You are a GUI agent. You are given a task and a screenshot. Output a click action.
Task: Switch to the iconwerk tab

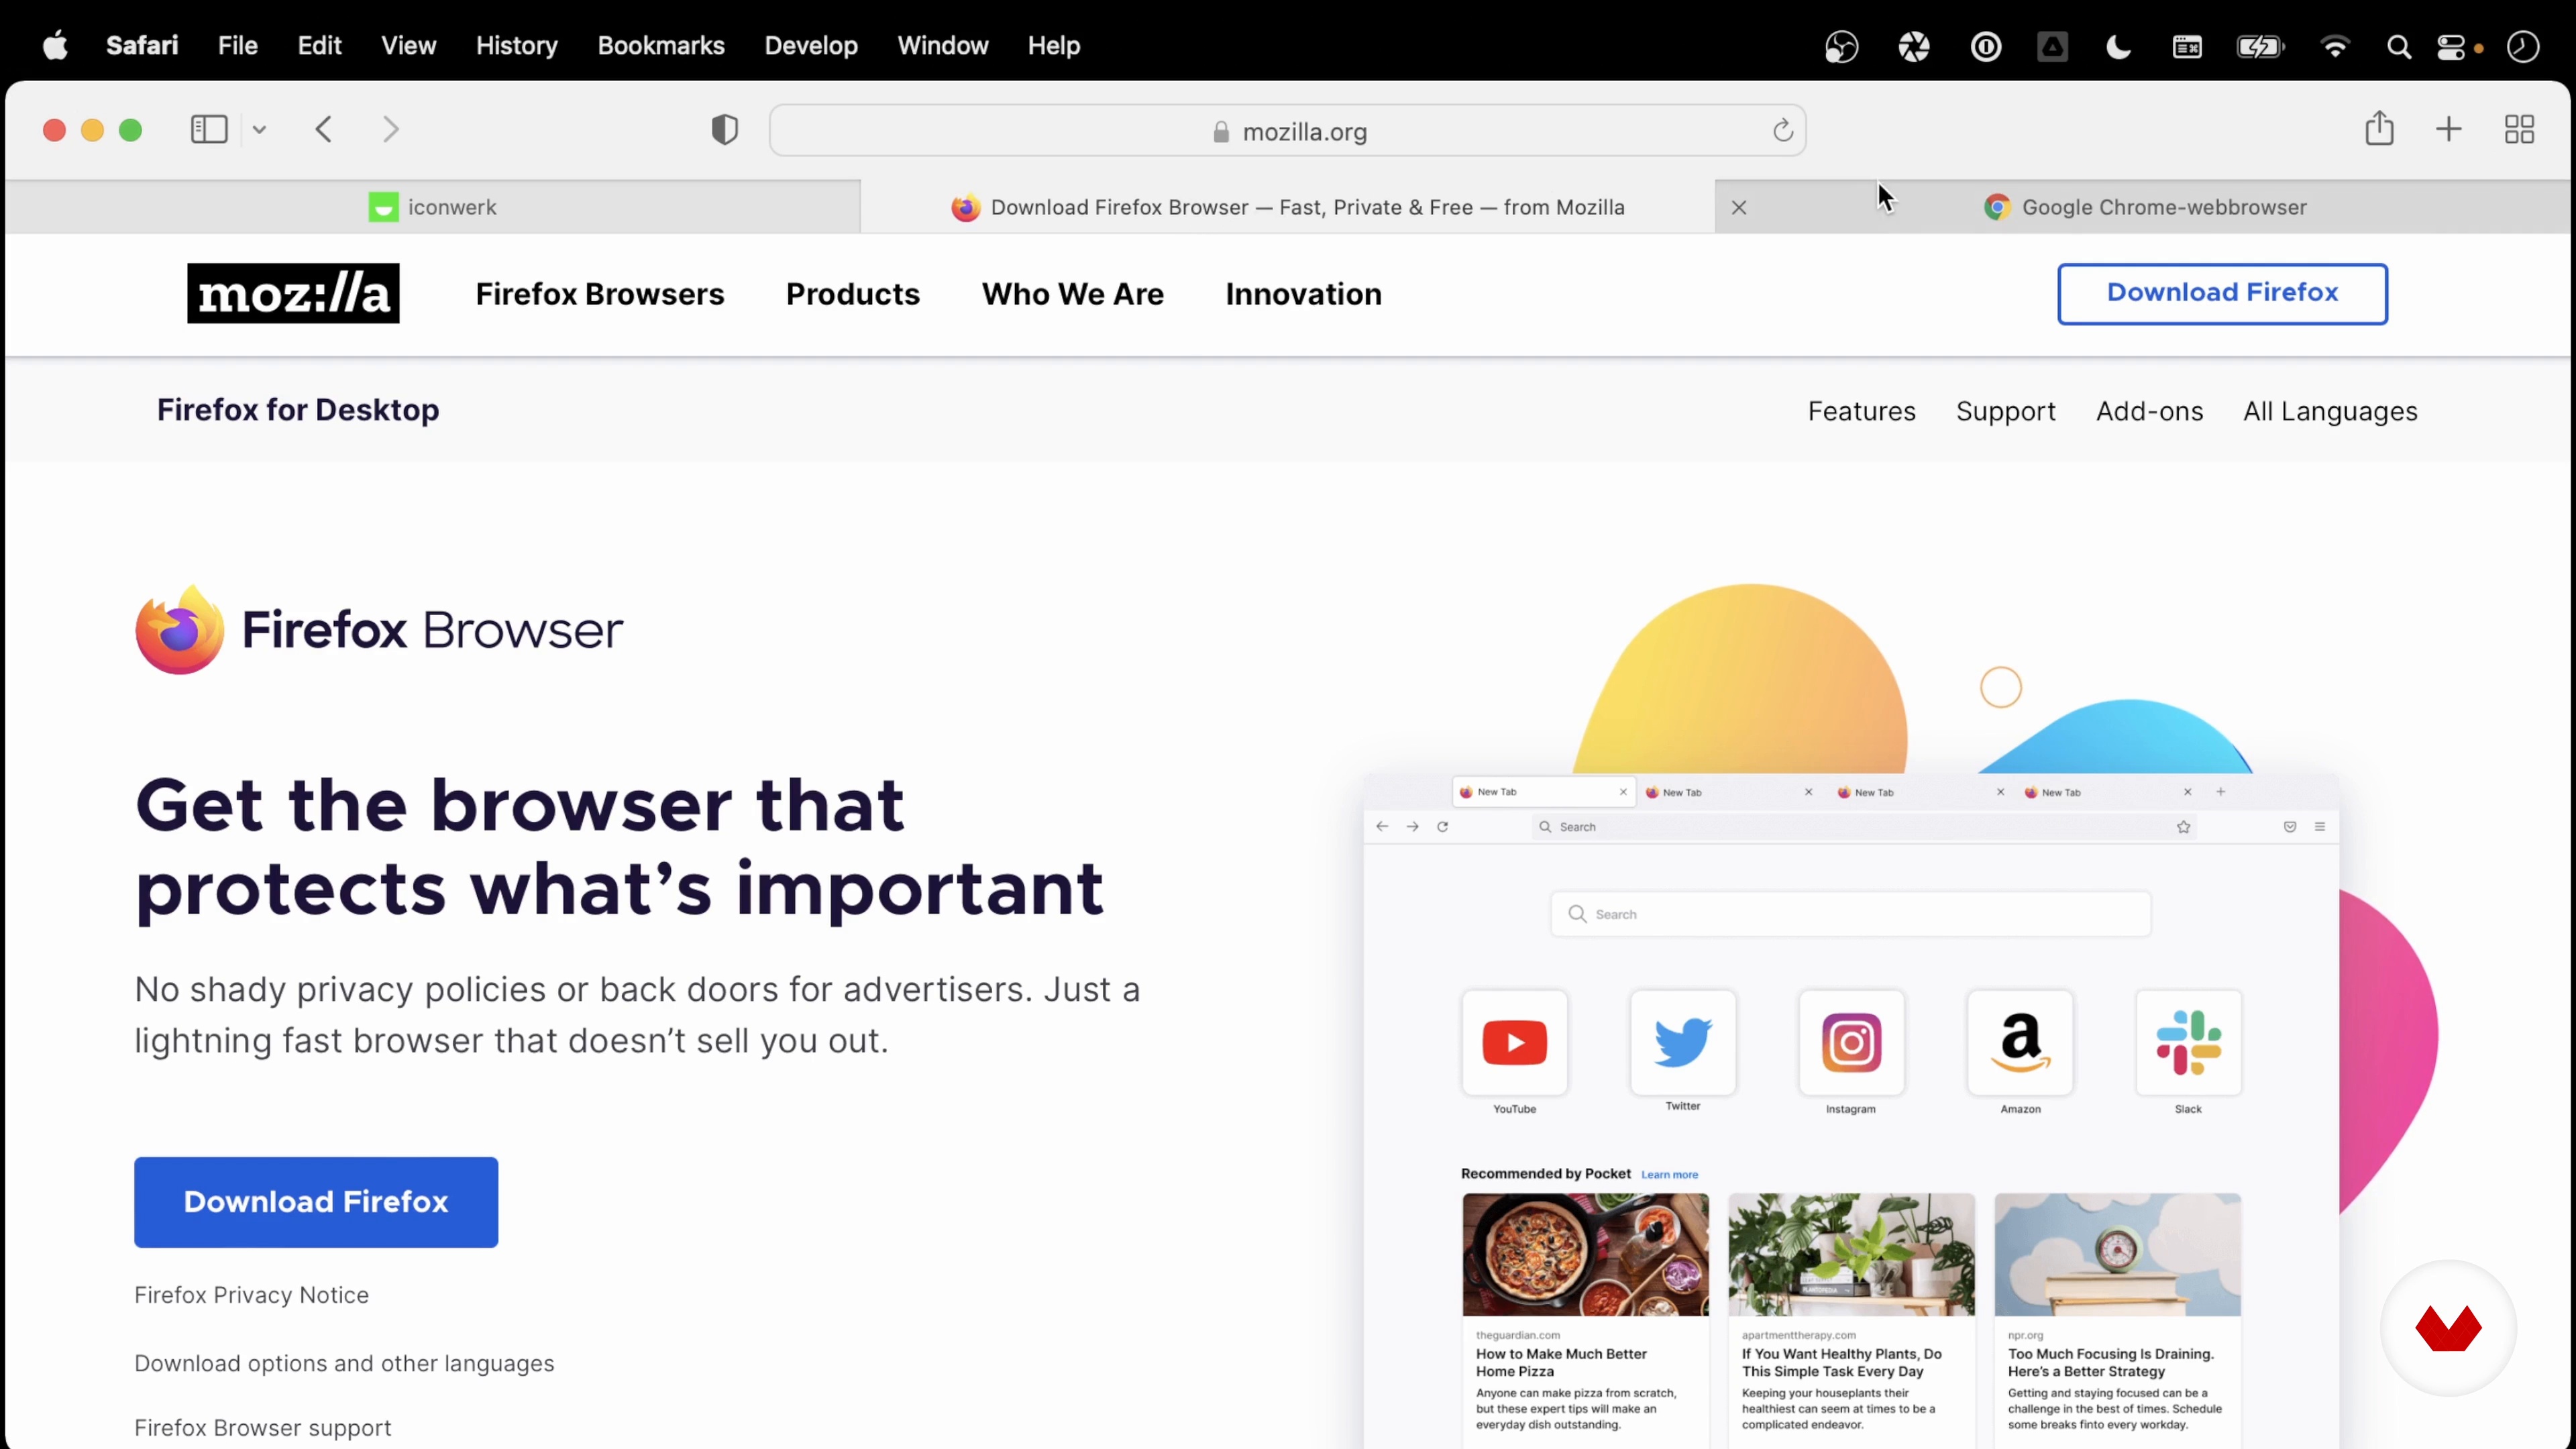[432, 207]
